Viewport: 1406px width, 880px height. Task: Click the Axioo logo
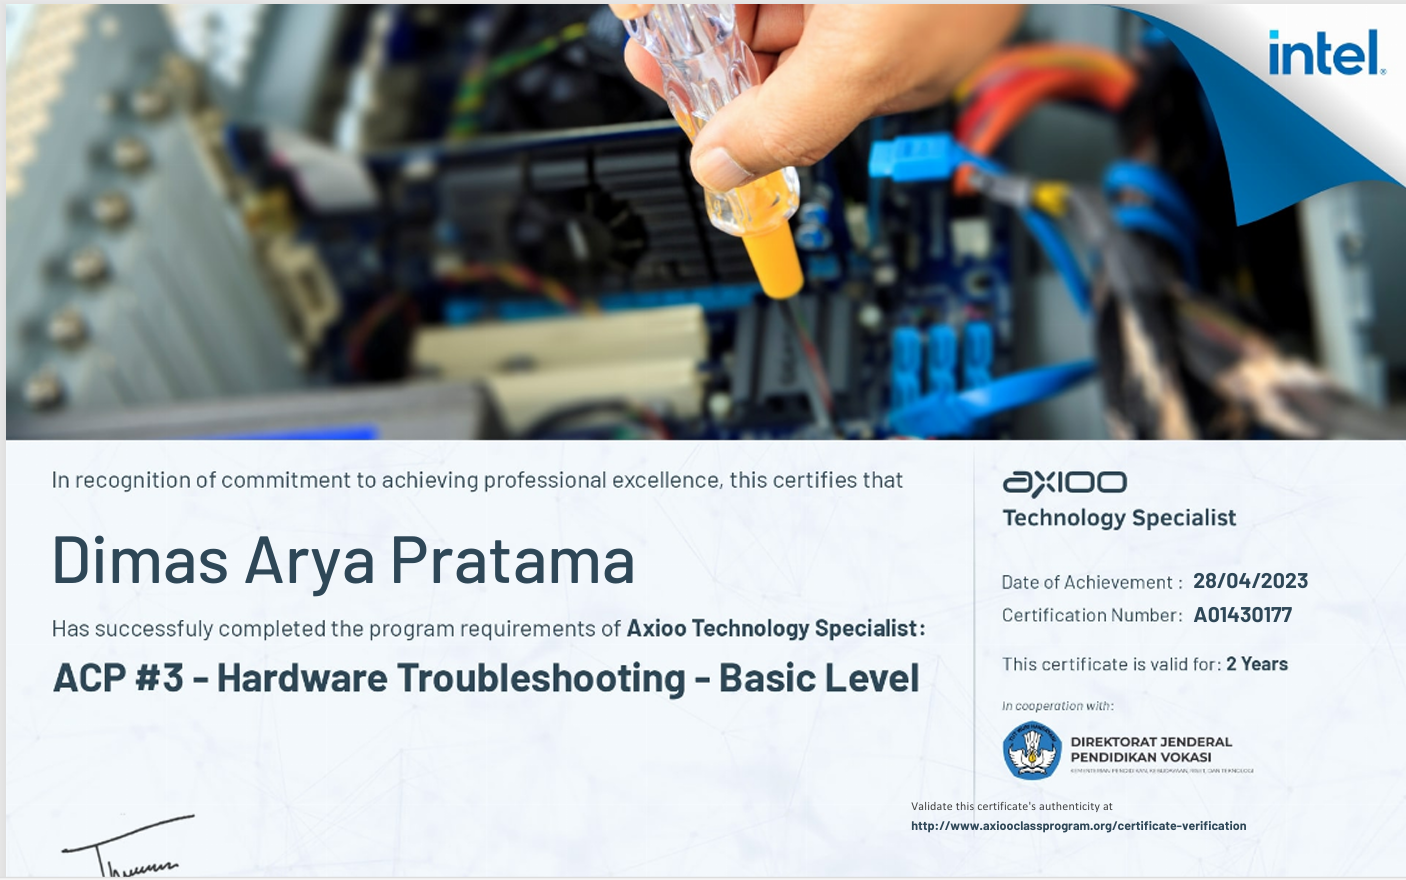1065,483
